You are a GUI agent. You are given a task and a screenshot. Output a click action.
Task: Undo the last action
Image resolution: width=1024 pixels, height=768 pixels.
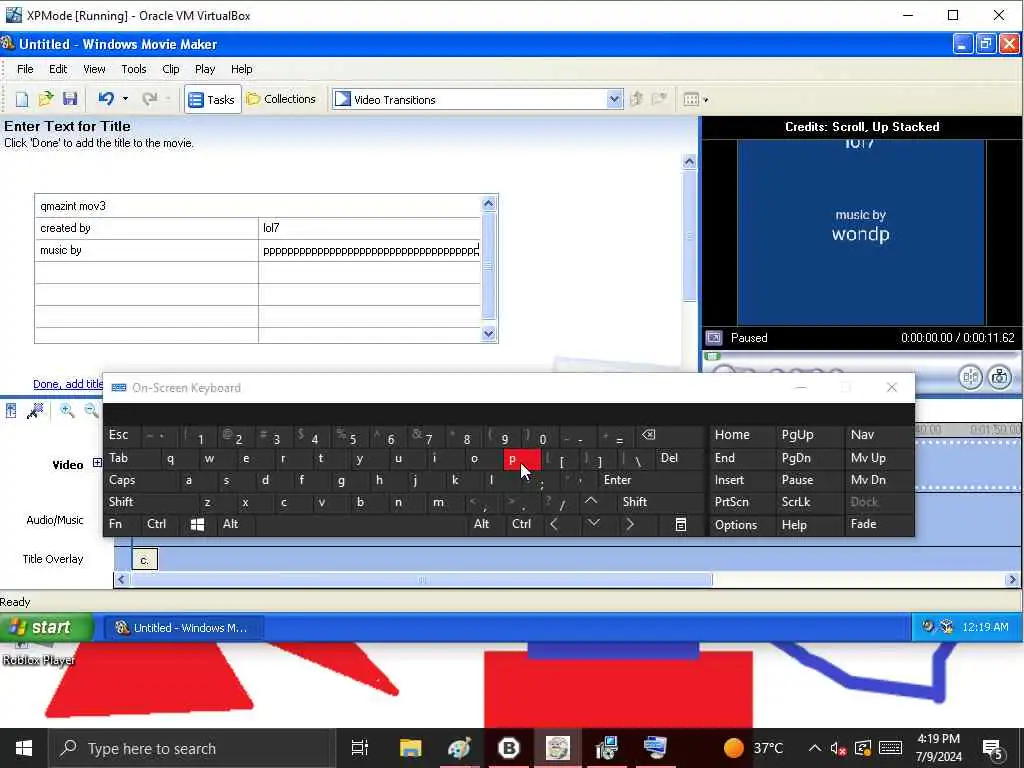[106, 99]
